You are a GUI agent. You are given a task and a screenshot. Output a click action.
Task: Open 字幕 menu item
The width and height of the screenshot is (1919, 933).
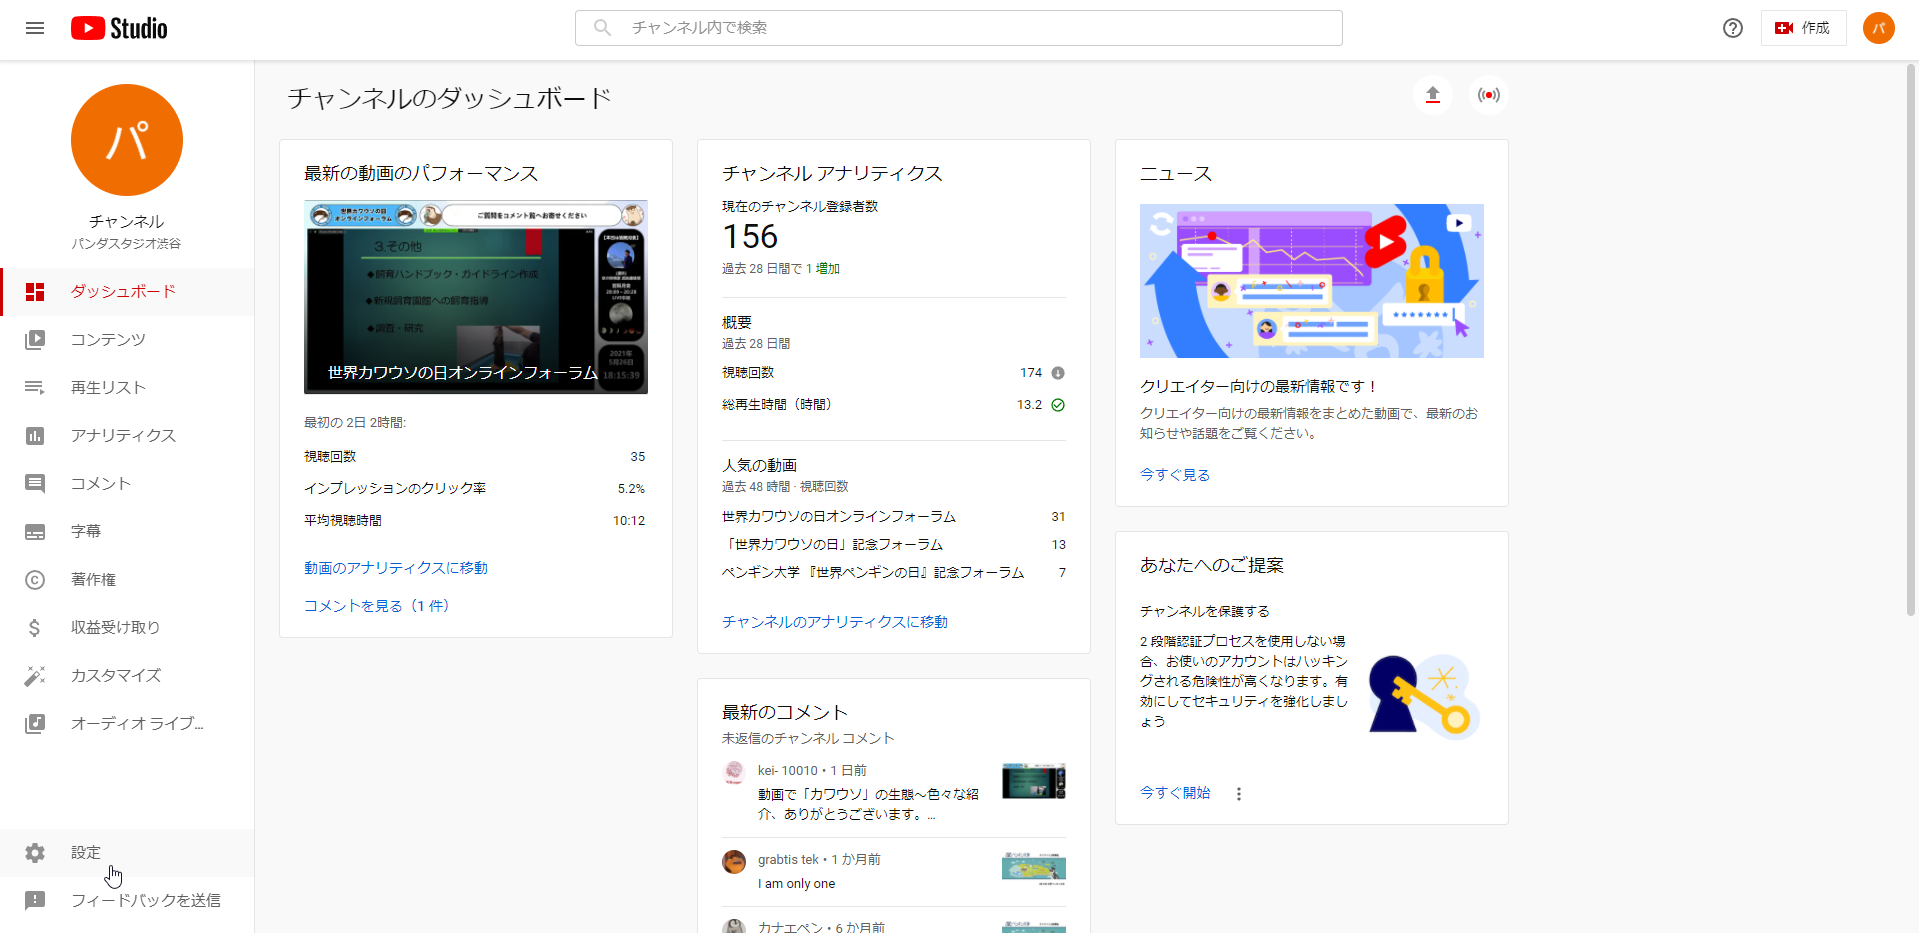point(127,532)
